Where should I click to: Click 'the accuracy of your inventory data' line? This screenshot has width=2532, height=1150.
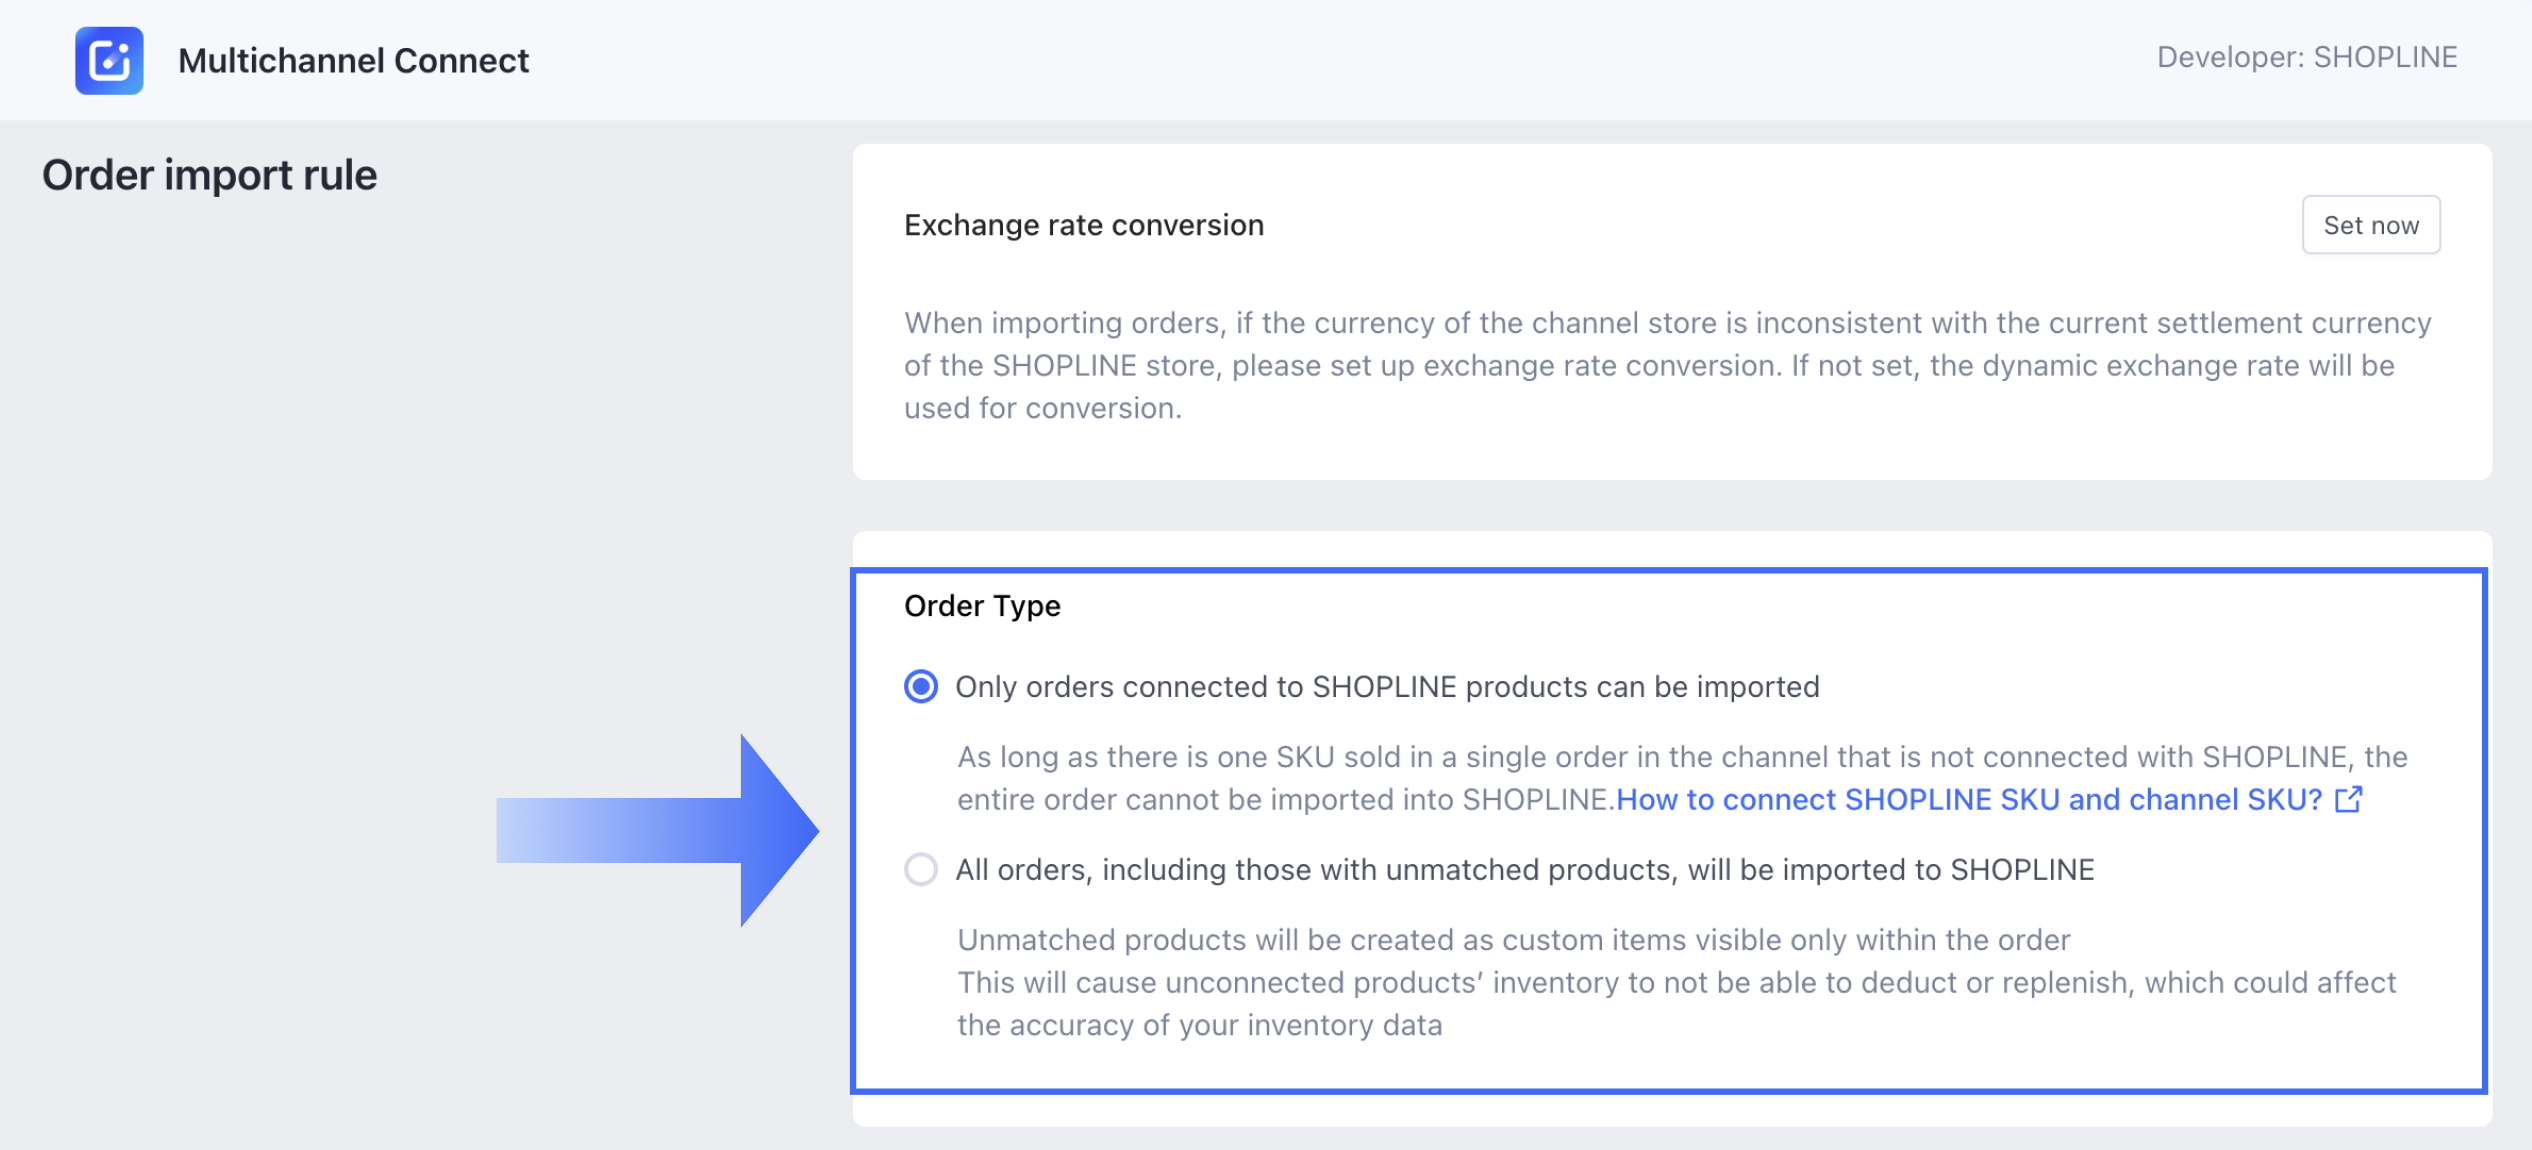click(1199, 1025)
